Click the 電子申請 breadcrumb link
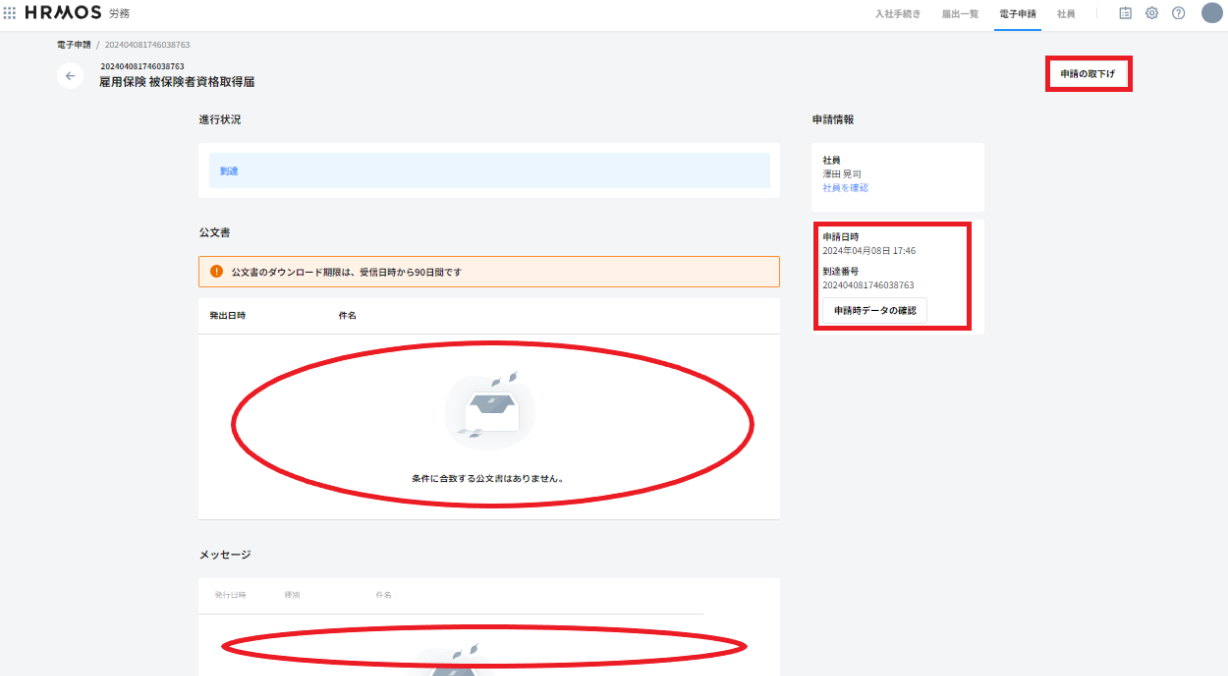 [73, 45]
